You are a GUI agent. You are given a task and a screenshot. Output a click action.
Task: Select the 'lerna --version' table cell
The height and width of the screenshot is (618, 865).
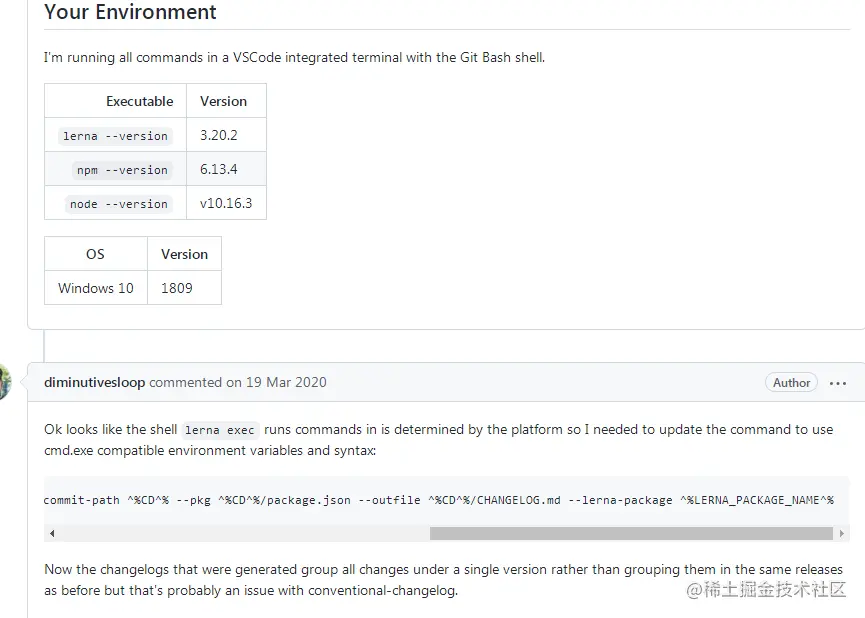pyautogui.click(x=115, y=136)
